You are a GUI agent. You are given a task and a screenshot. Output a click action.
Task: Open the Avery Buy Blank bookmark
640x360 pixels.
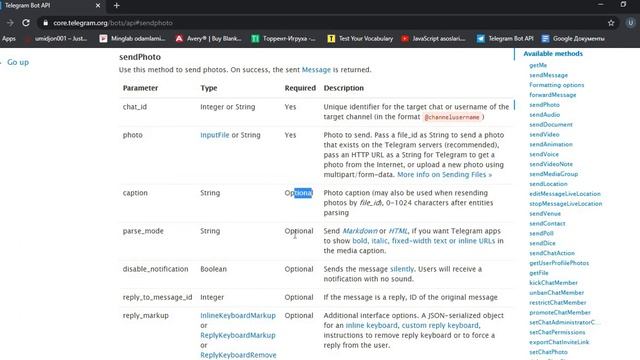pyautogui.click(x=209, y=38)
